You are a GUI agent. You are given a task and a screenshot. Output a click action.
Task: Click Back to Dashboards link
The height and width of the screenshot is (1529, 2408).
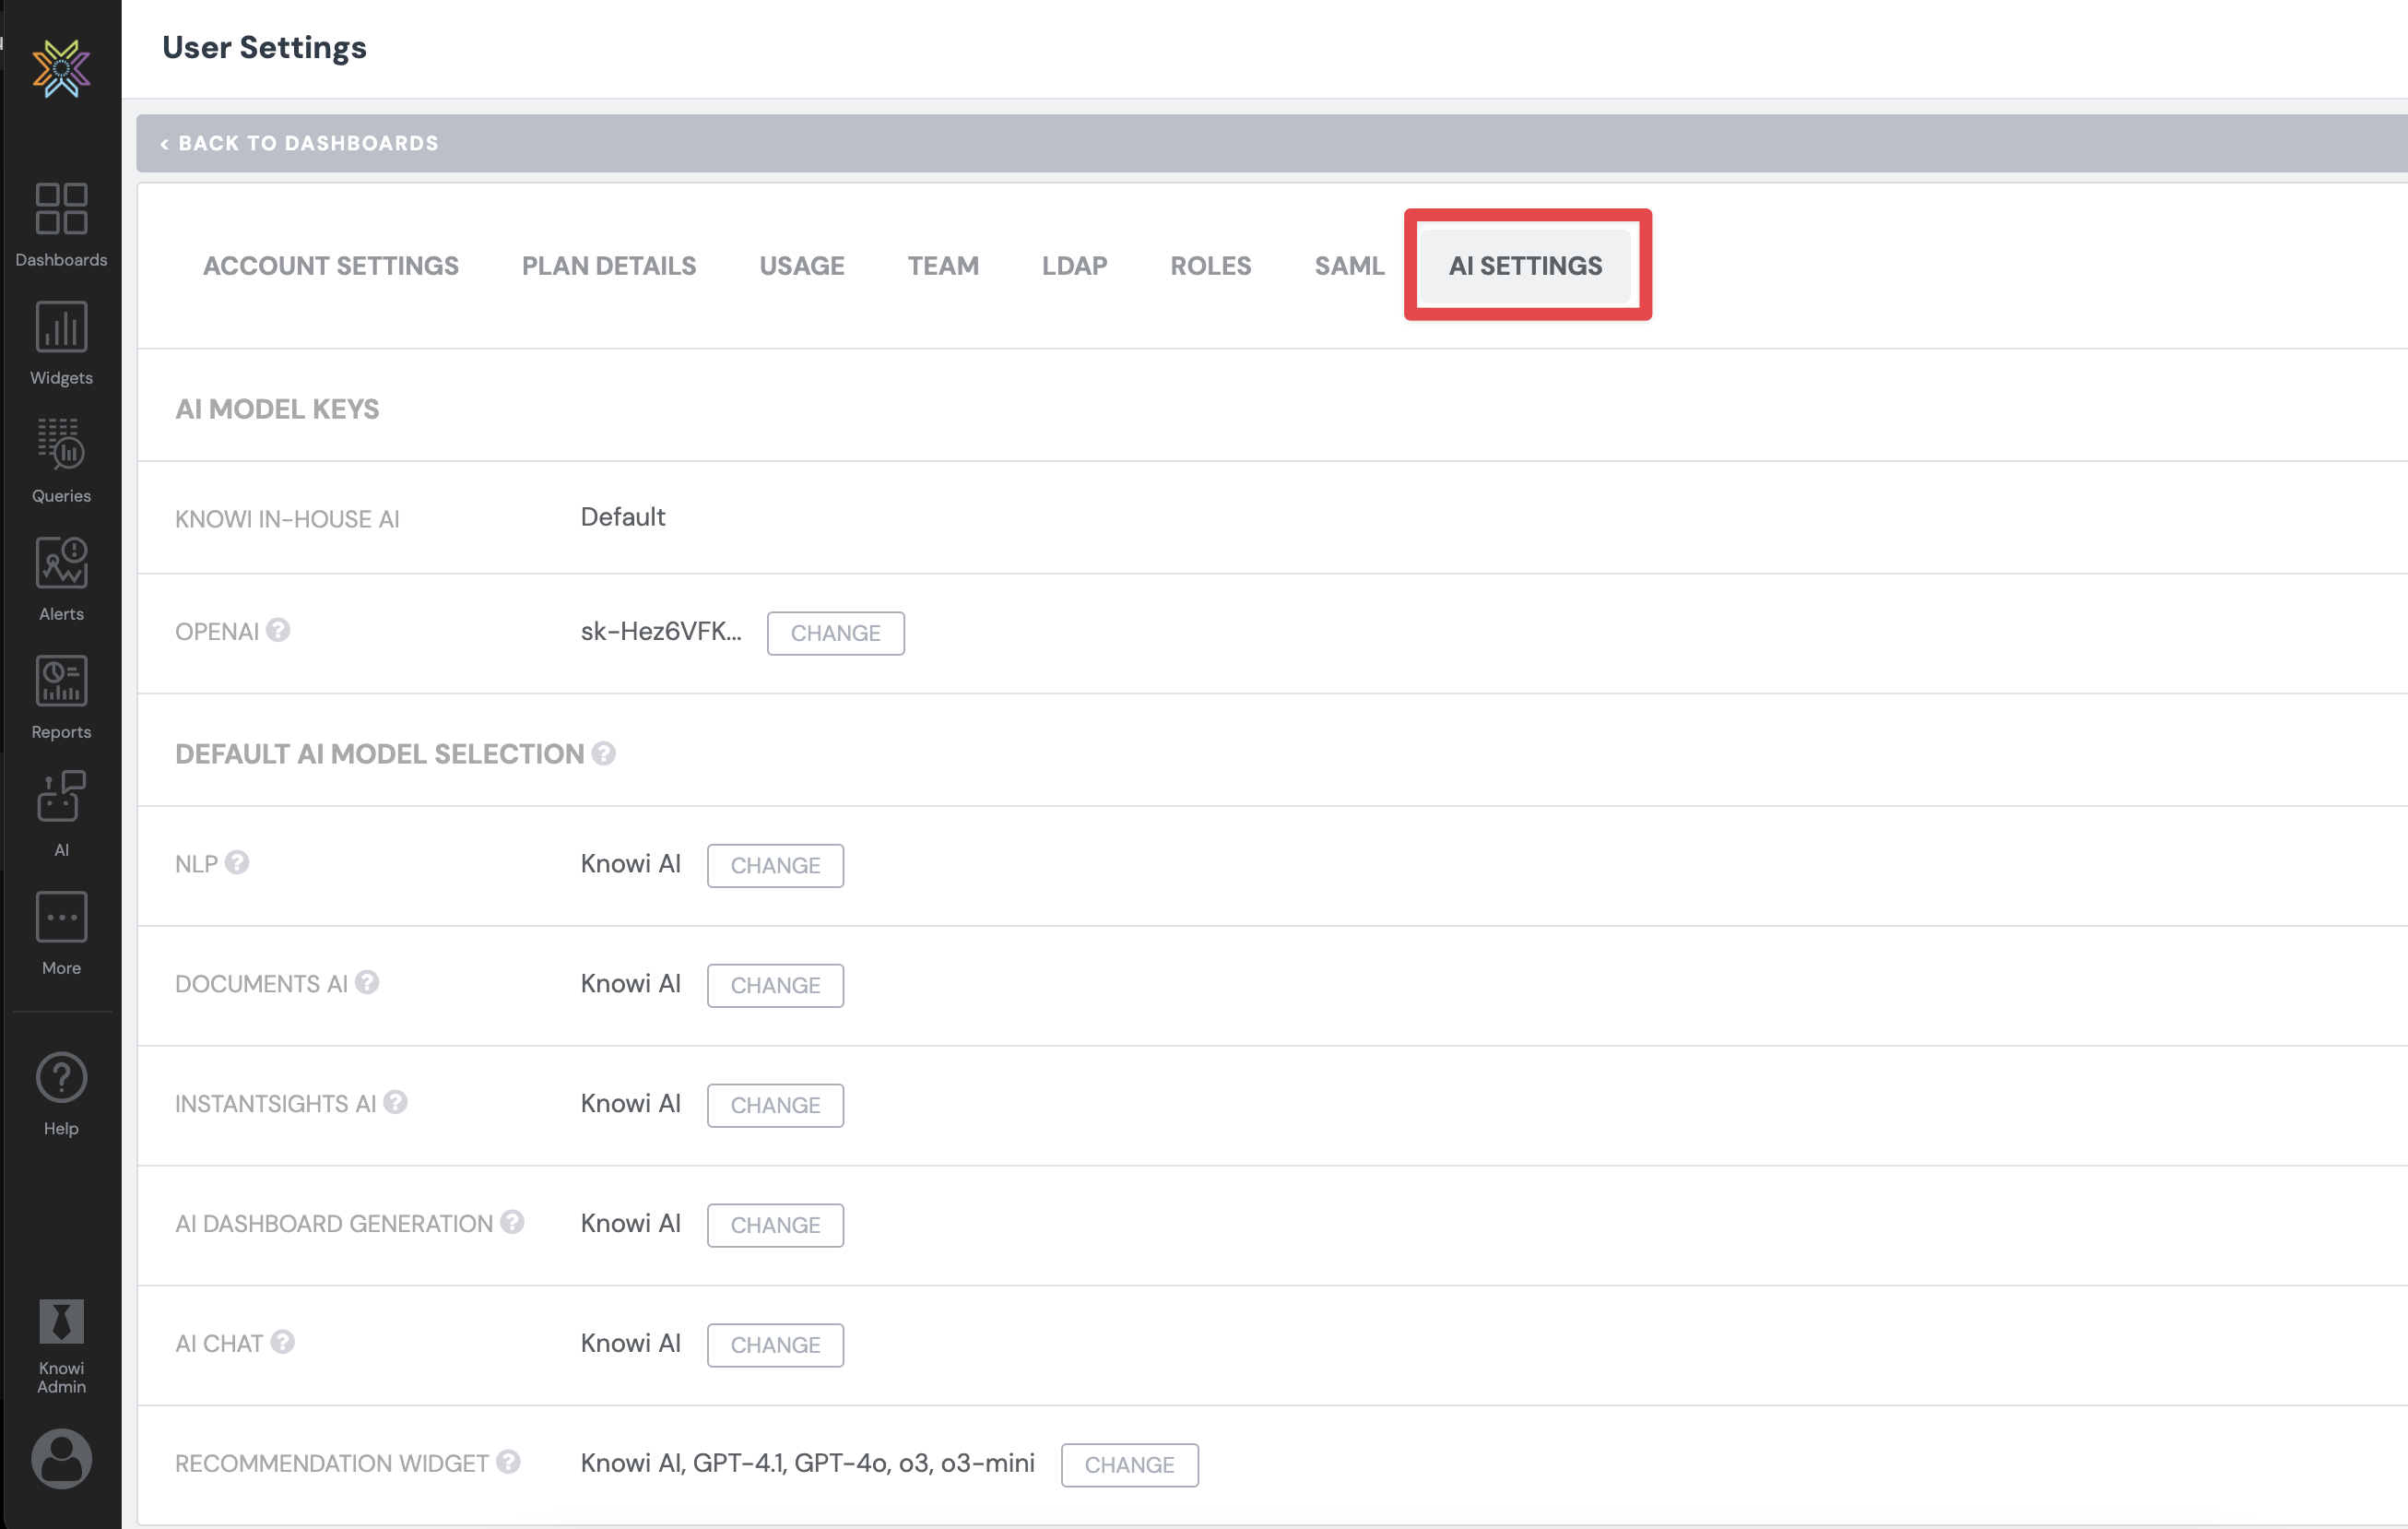299,143
